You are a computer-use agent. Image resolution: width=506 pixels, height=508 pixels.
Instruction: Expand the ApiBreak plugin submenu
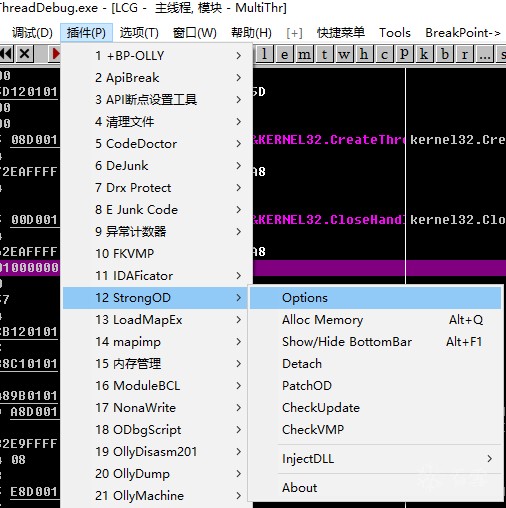[x=155, y=77]
